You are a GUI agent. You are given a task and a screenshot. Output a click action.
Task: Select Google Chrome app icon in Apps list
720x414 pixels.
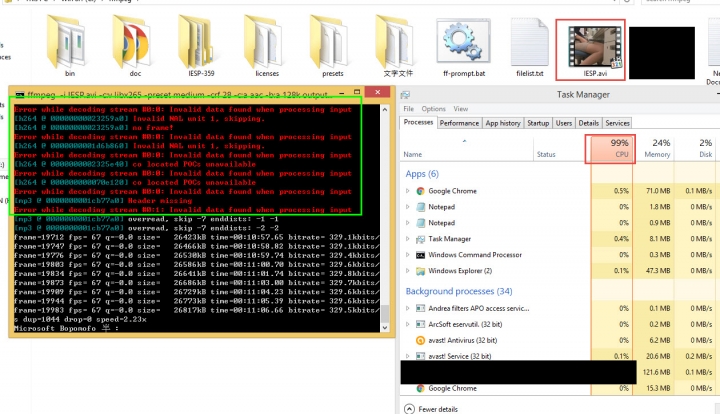tap(420, 191)
